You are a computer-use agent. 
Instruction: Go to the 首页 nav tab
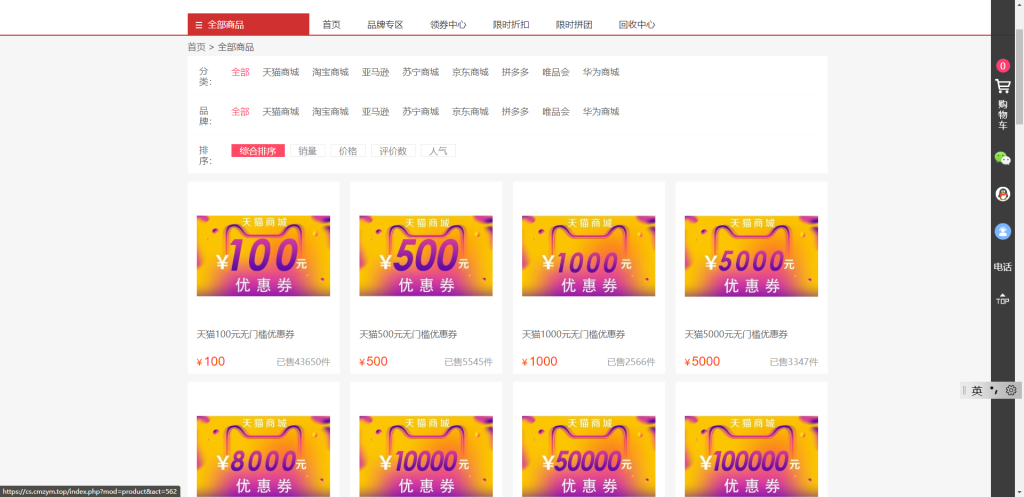point(331,25)
